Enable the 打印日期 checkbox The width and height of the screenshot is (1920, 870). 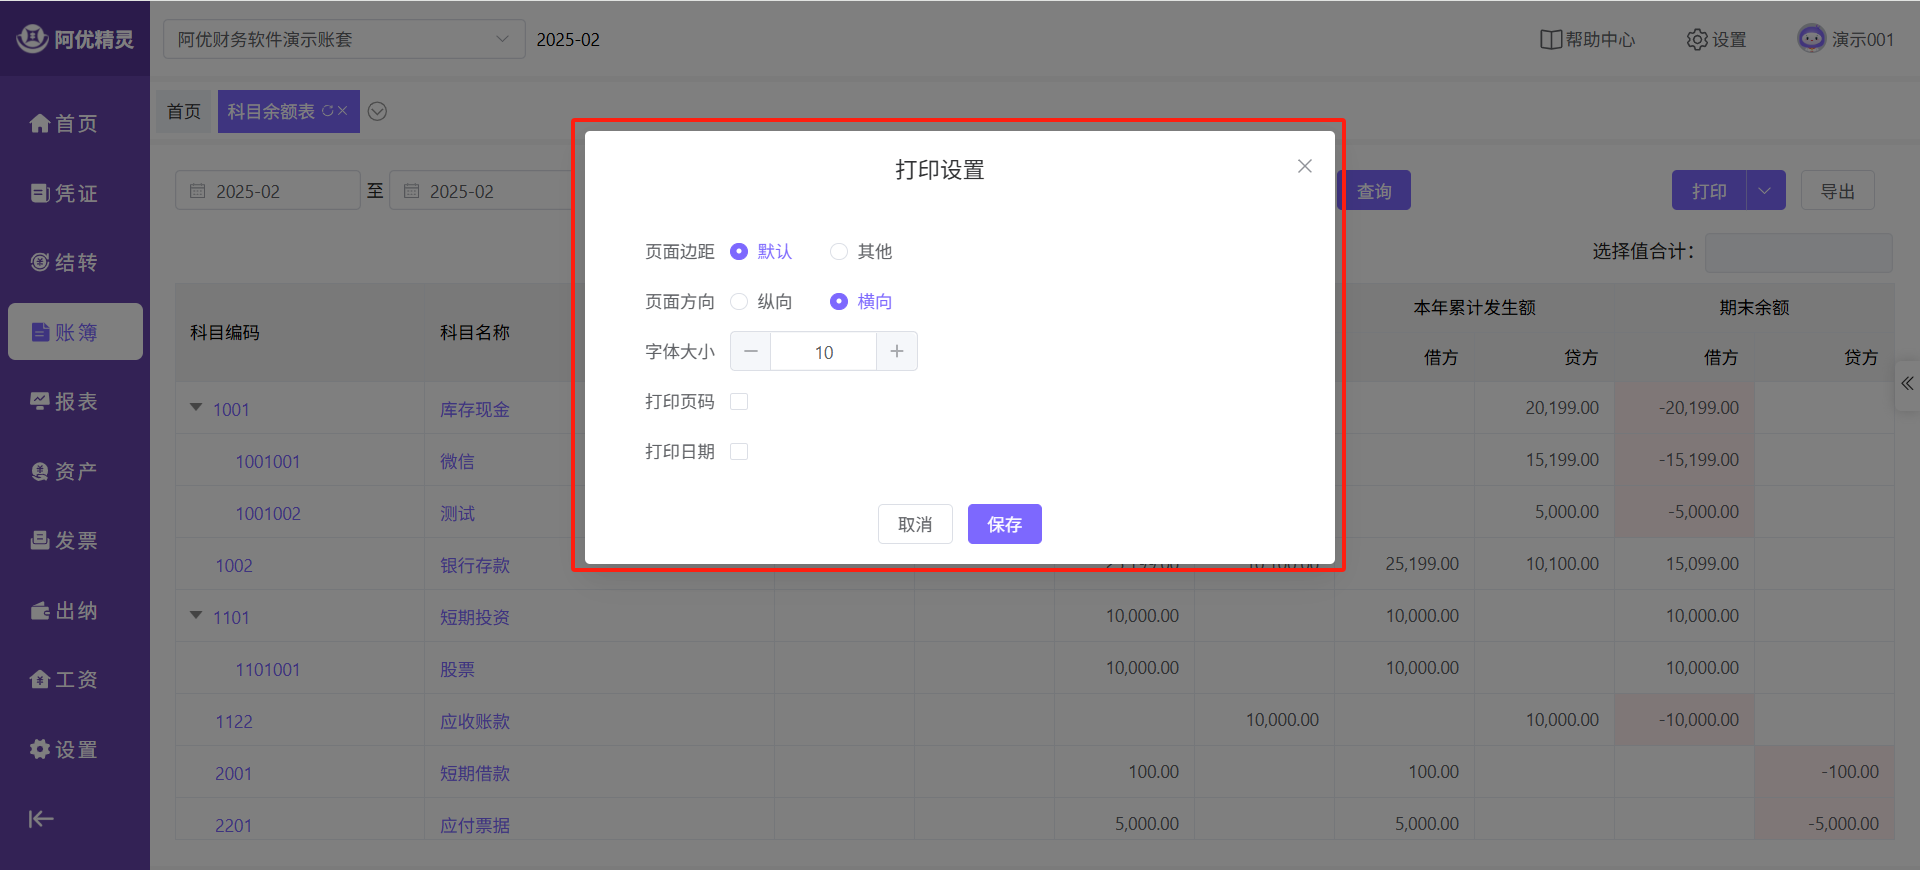coord(739,452)
